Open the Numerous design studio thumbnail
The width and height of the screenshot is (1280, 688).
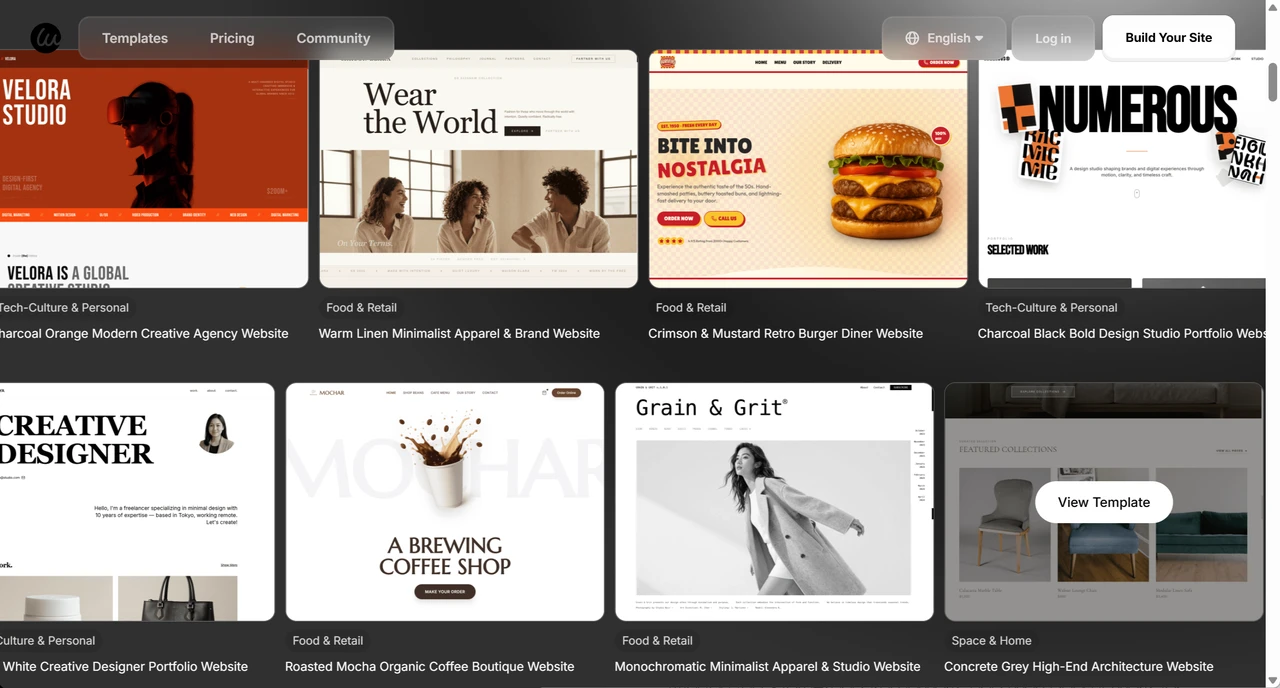pos(1122,169)
